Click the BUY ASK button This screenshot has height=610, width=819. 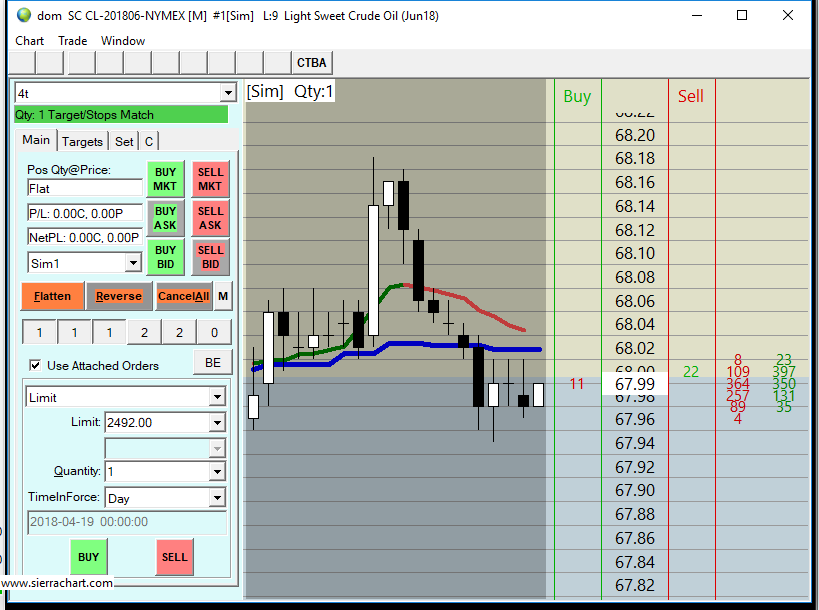click(165, 218)
